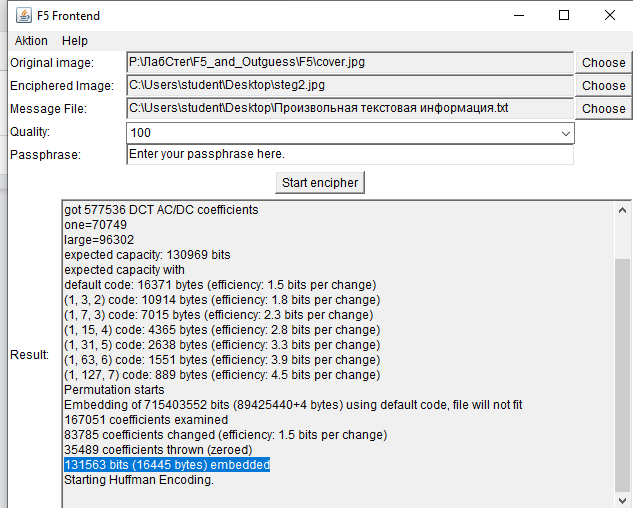
Task: Maximize the F5 Frontend window
Action: (564, 15)
